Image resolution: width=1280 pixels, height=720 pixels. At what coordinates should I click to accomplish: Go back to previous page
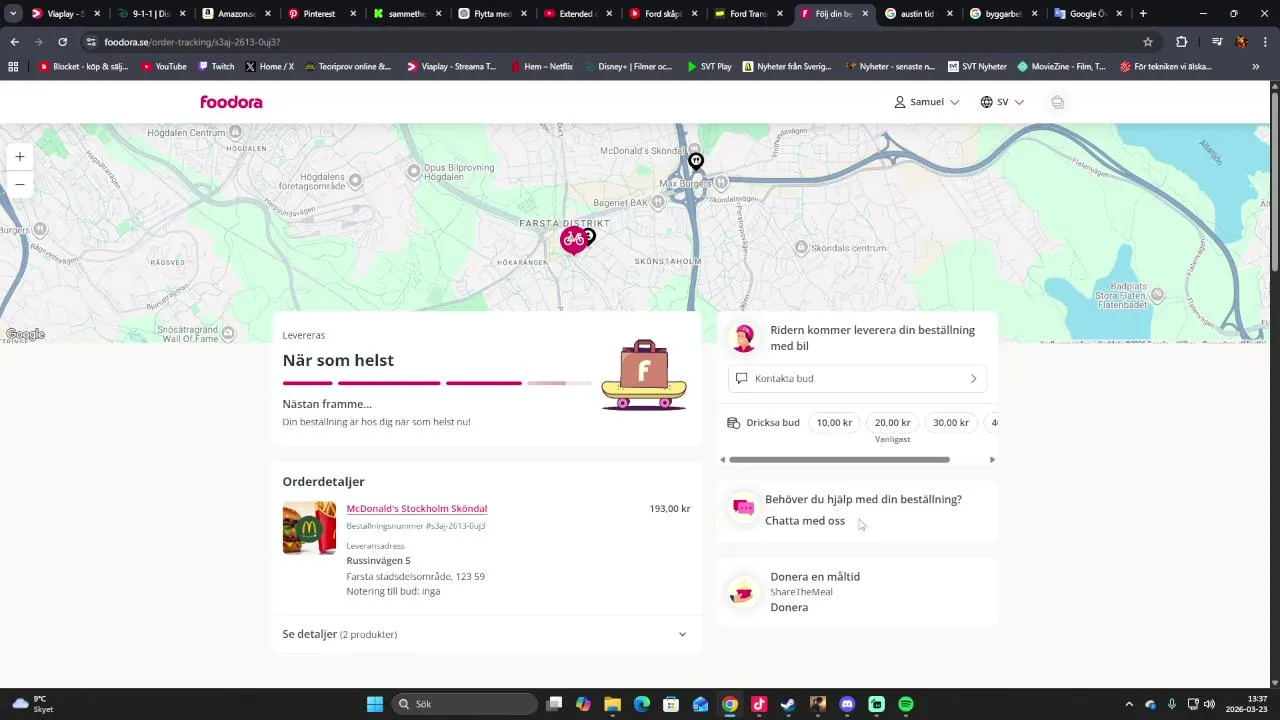tap(14, 42)
